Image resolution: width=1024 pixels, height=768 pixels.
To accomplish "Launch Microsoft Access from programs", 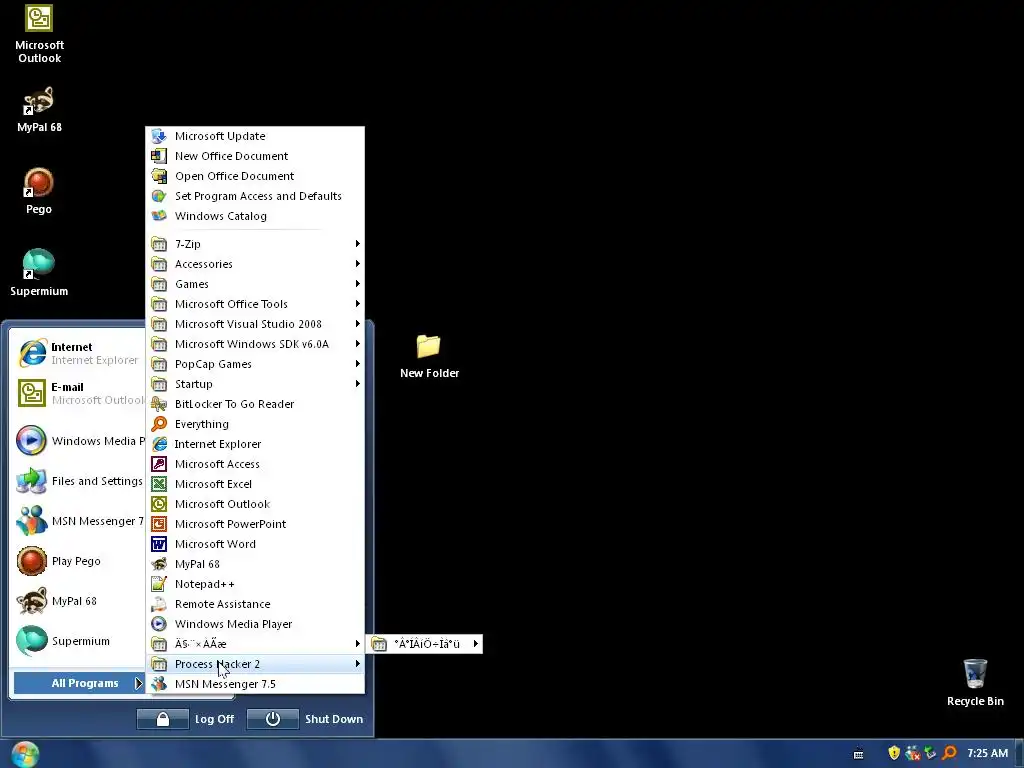I will click(255, 464).
